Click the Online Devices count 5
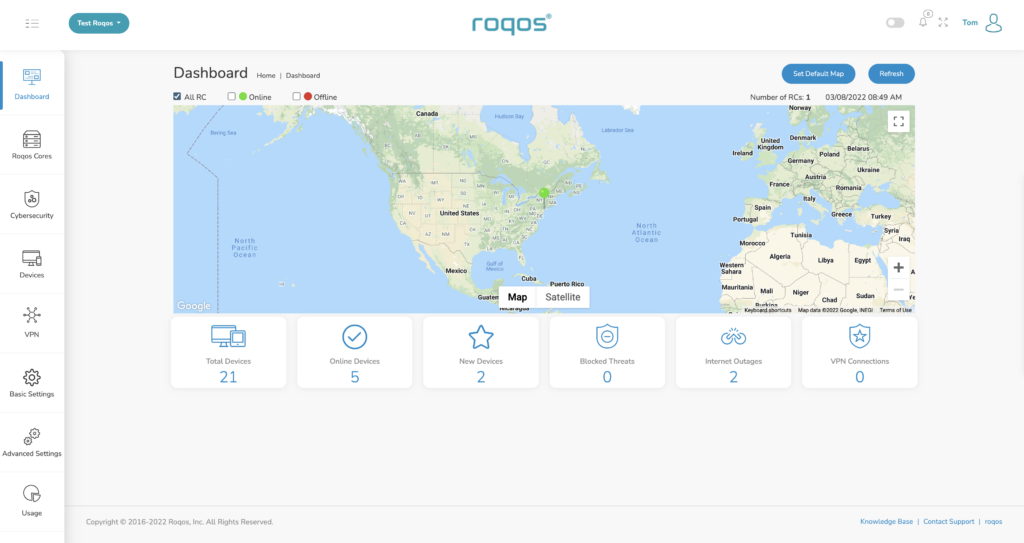 [x=355, y=377]
